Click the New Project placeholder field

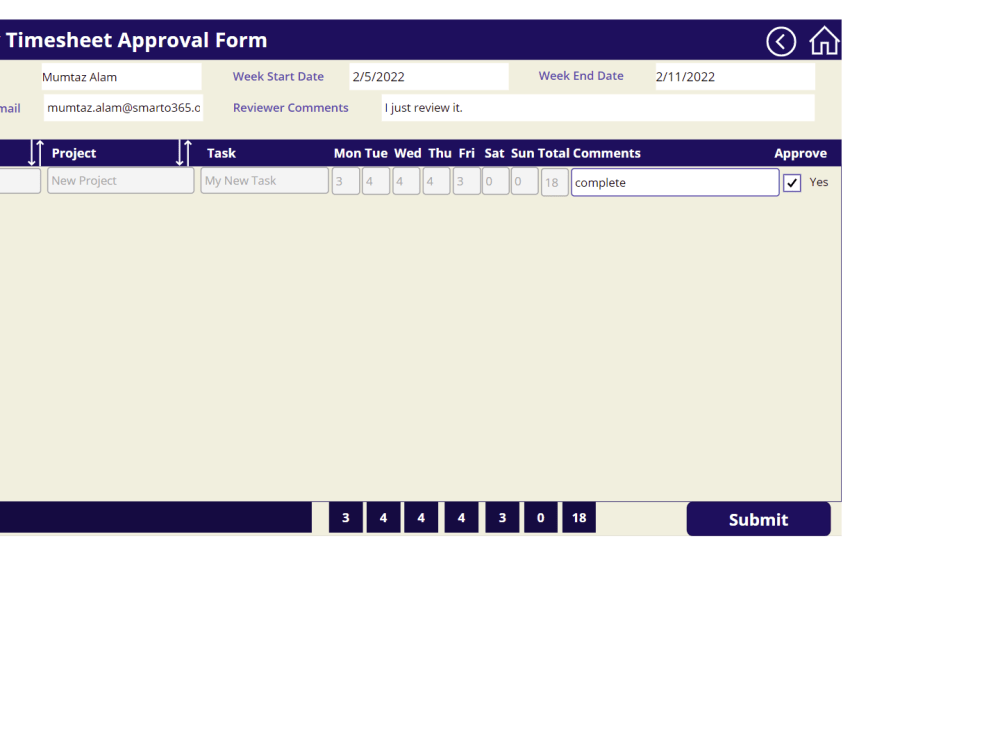120,180
